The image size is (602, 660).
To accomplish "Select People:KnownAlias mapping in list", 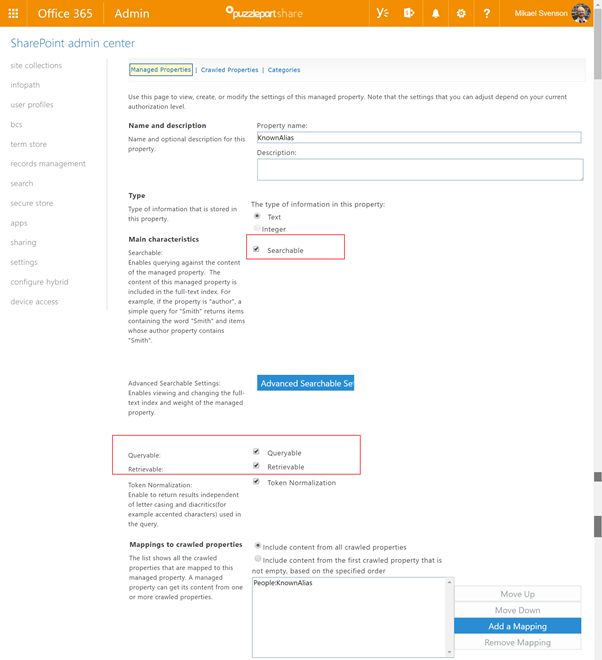I will click(283, 583).
